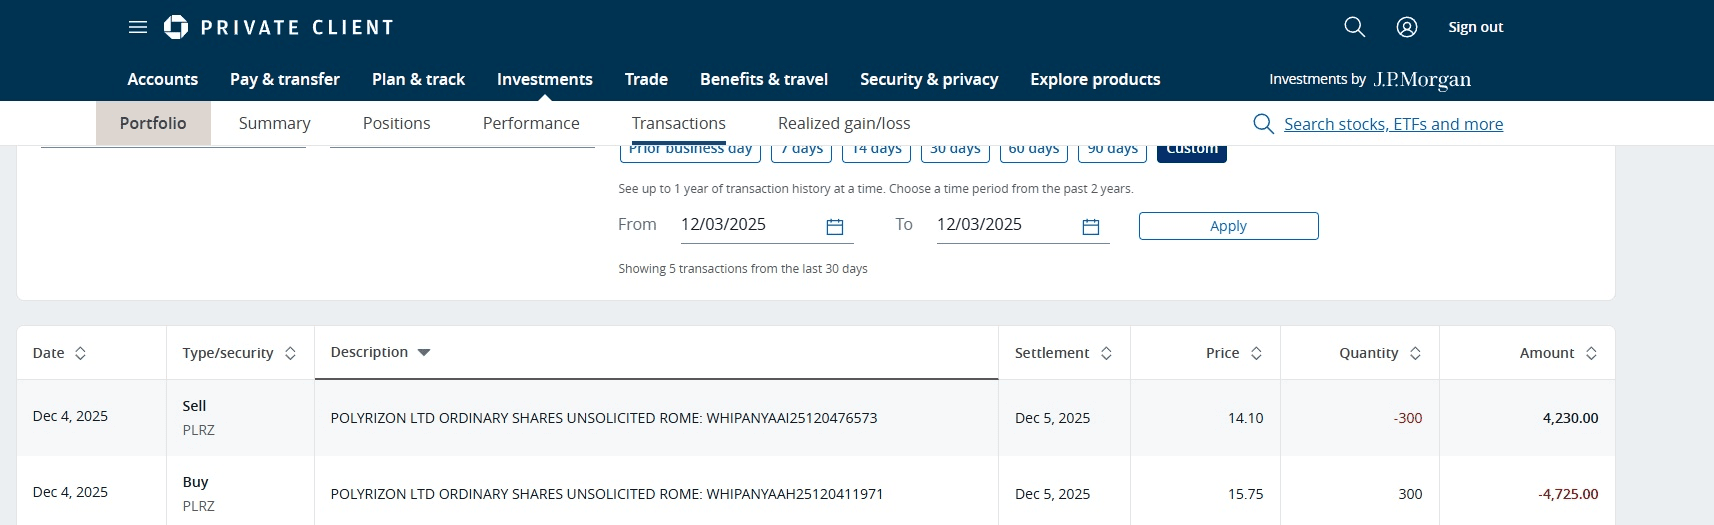Screen dimensions: 1714x525
Task: Sort by Type/security column arrows
Action: coord(290,353)
